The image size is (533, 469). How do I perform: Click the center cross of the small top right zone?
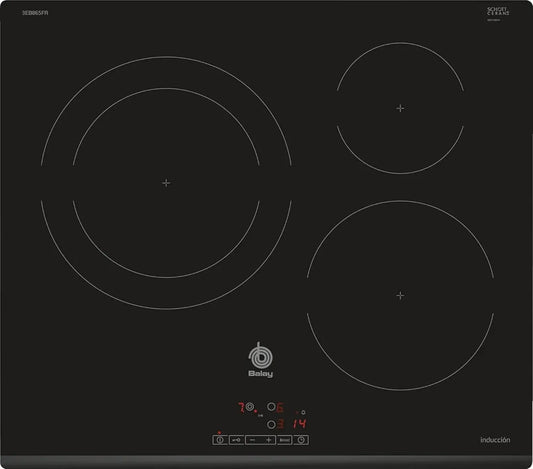tap(400, 108)
